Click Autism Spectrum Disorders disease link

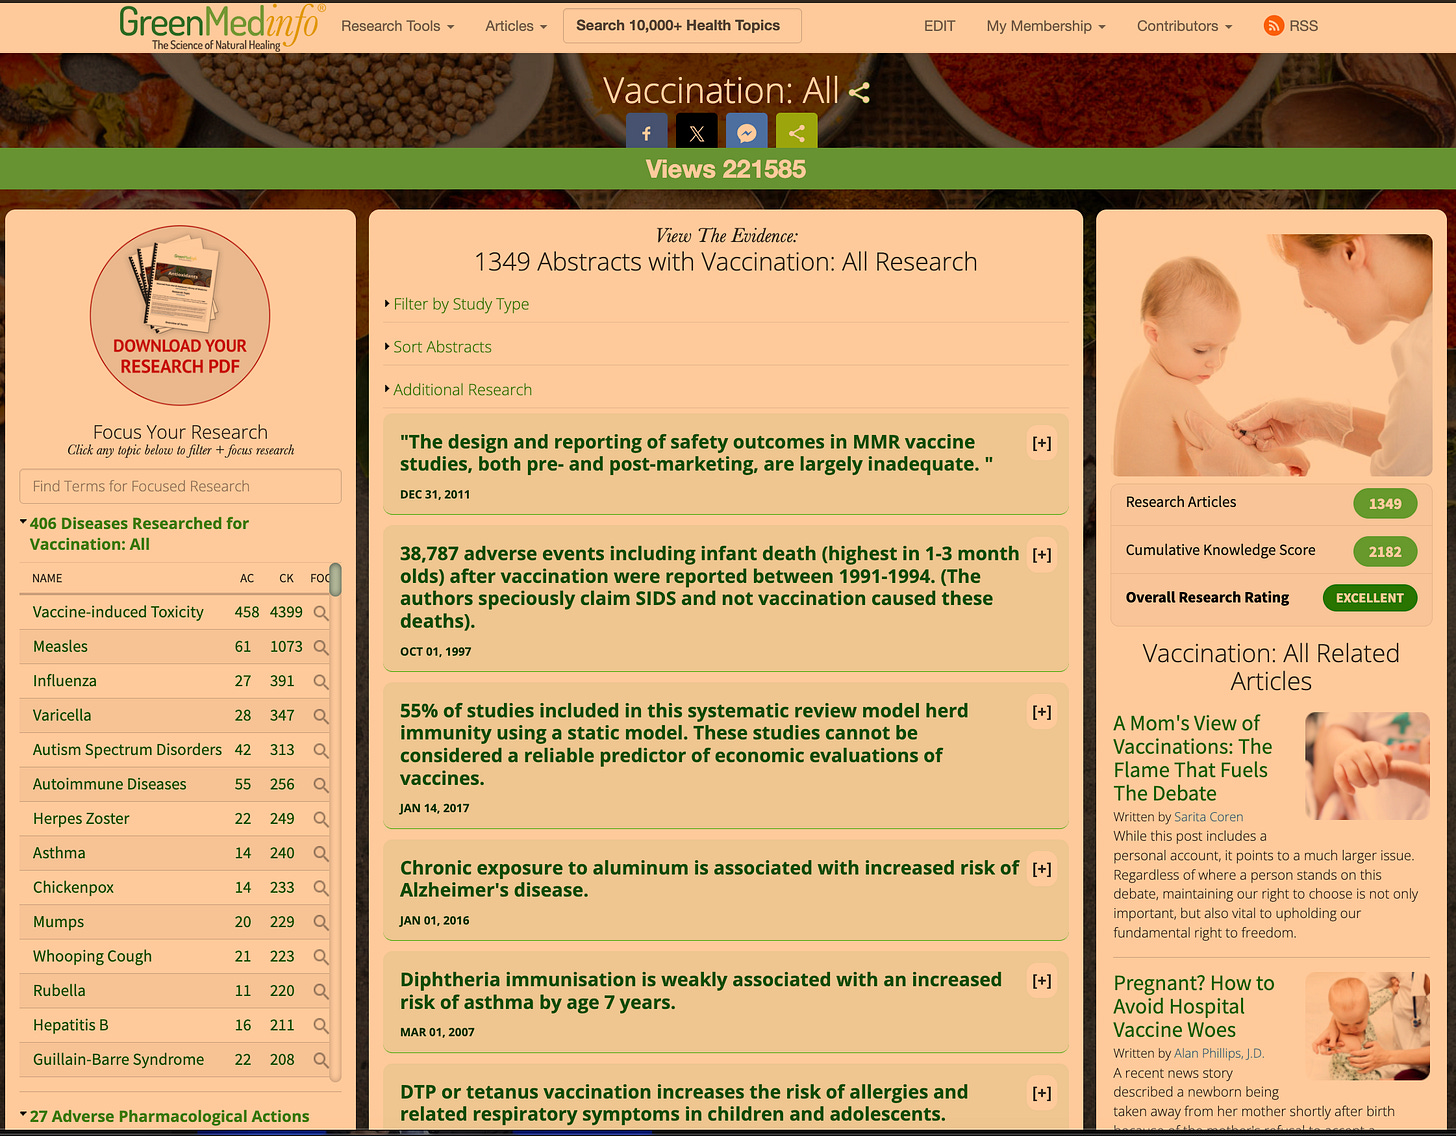coord(127,750)
